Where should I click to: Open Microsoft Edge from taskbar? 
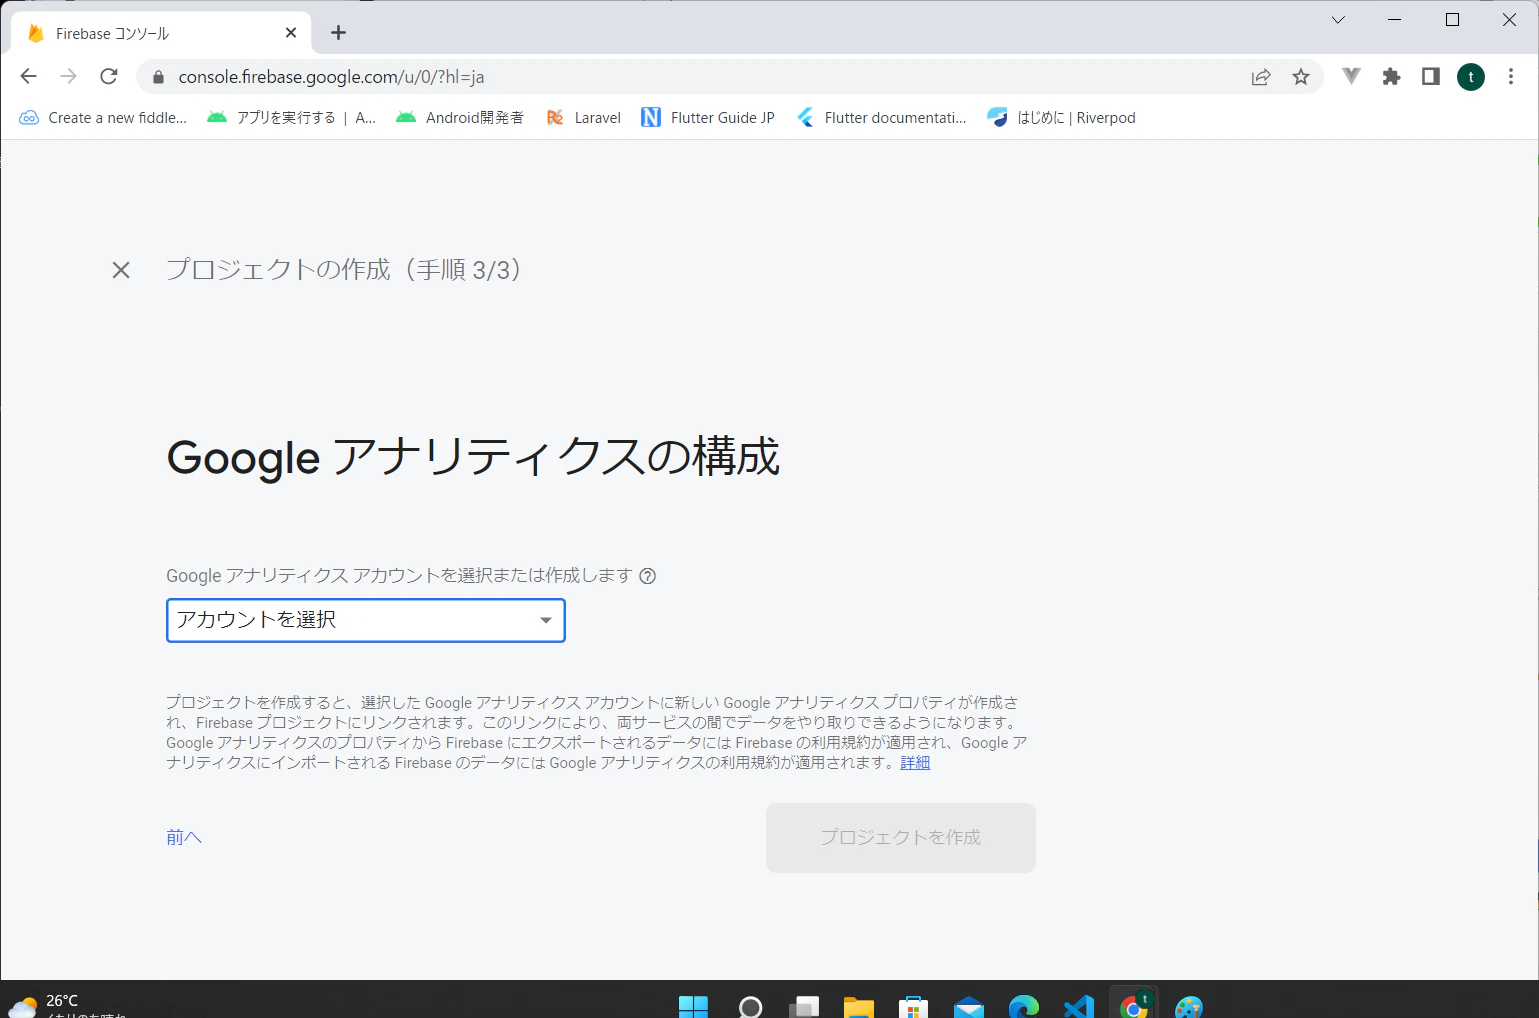(x=1024, y=1006)
